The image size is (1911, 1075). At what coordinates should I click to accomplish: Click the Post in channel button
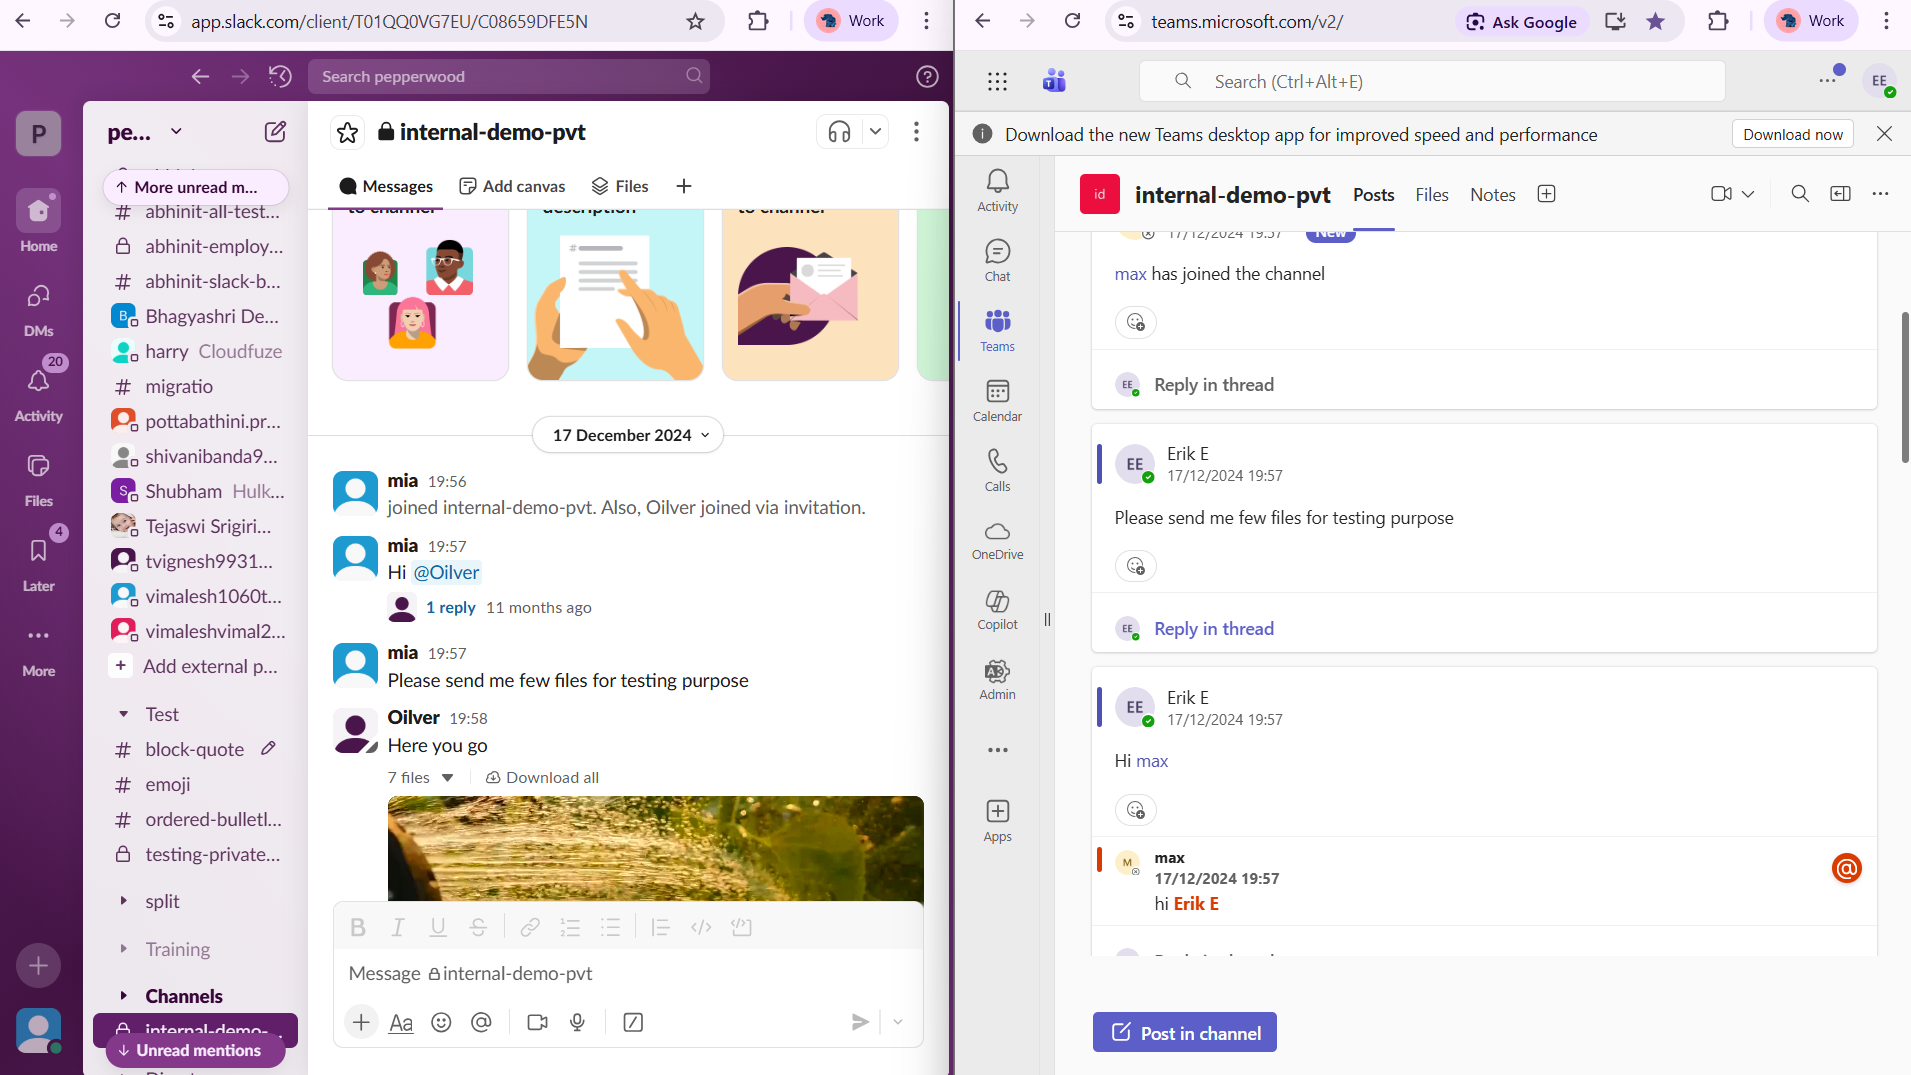(x=1184, y=1031)
